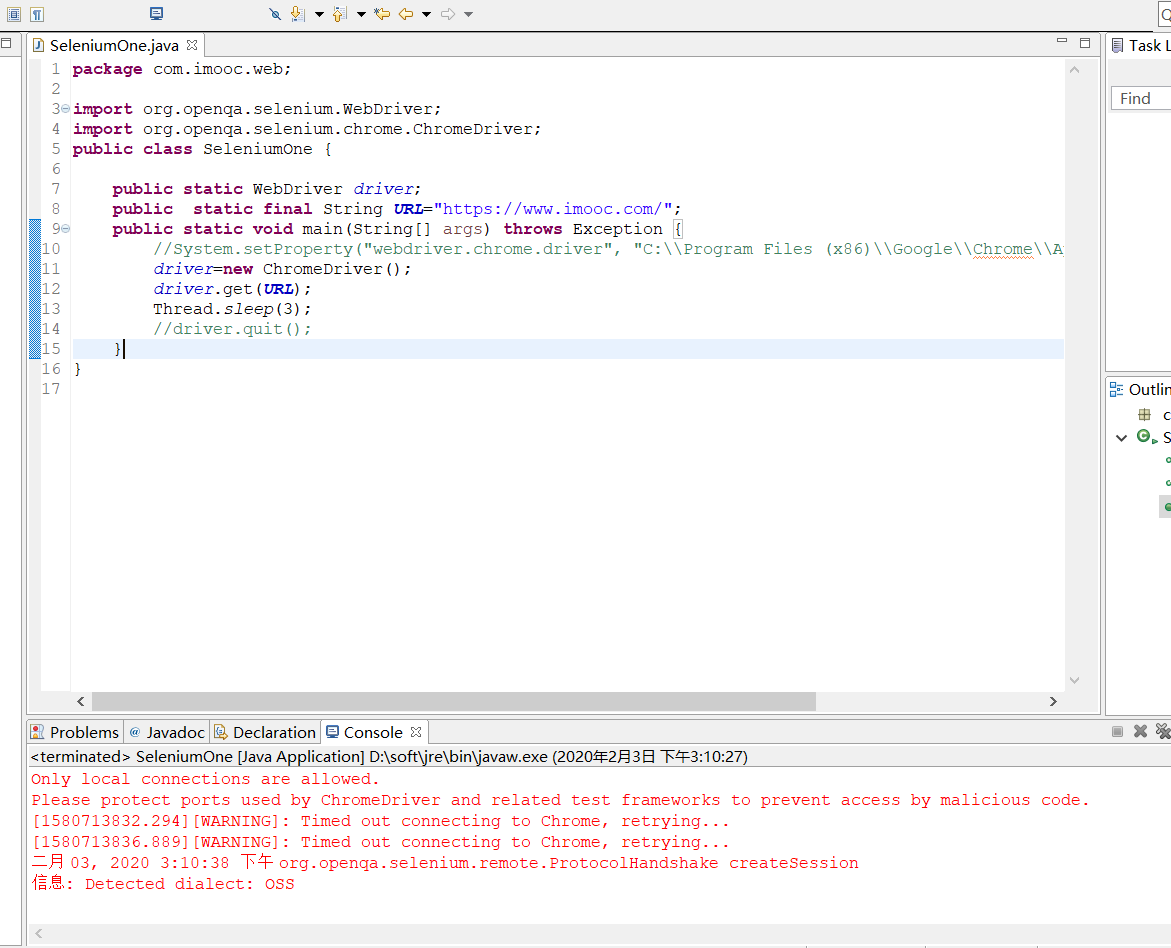Click the '//driver.quit();' comment line

coord(232,329)
